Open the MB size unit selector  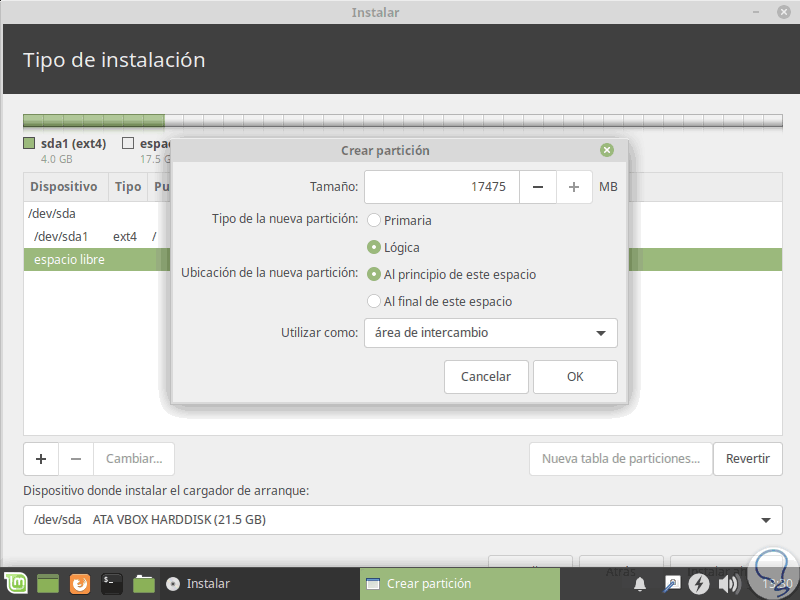click(608, 186)
